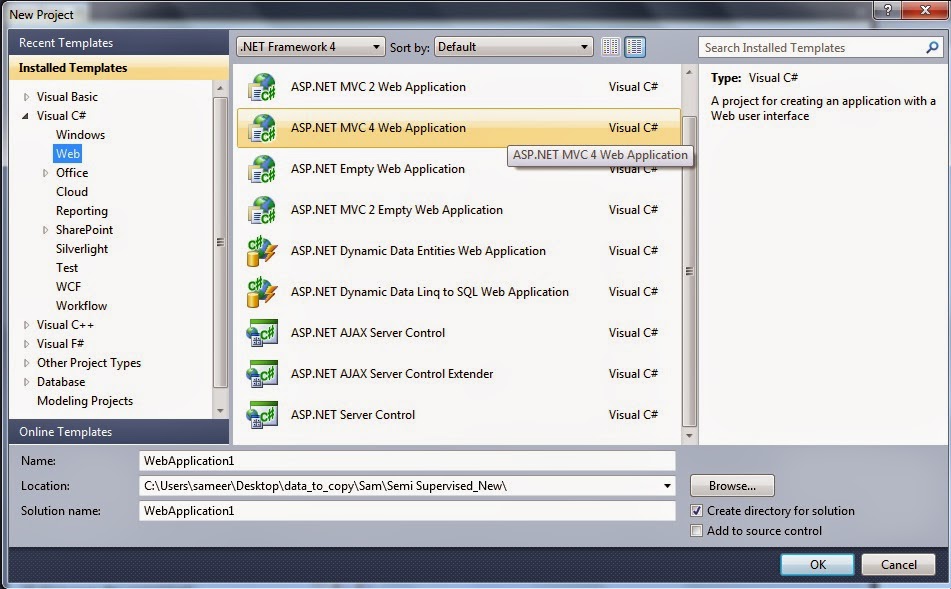Toggle Create directory for solution checkbox

pos(697,511)
